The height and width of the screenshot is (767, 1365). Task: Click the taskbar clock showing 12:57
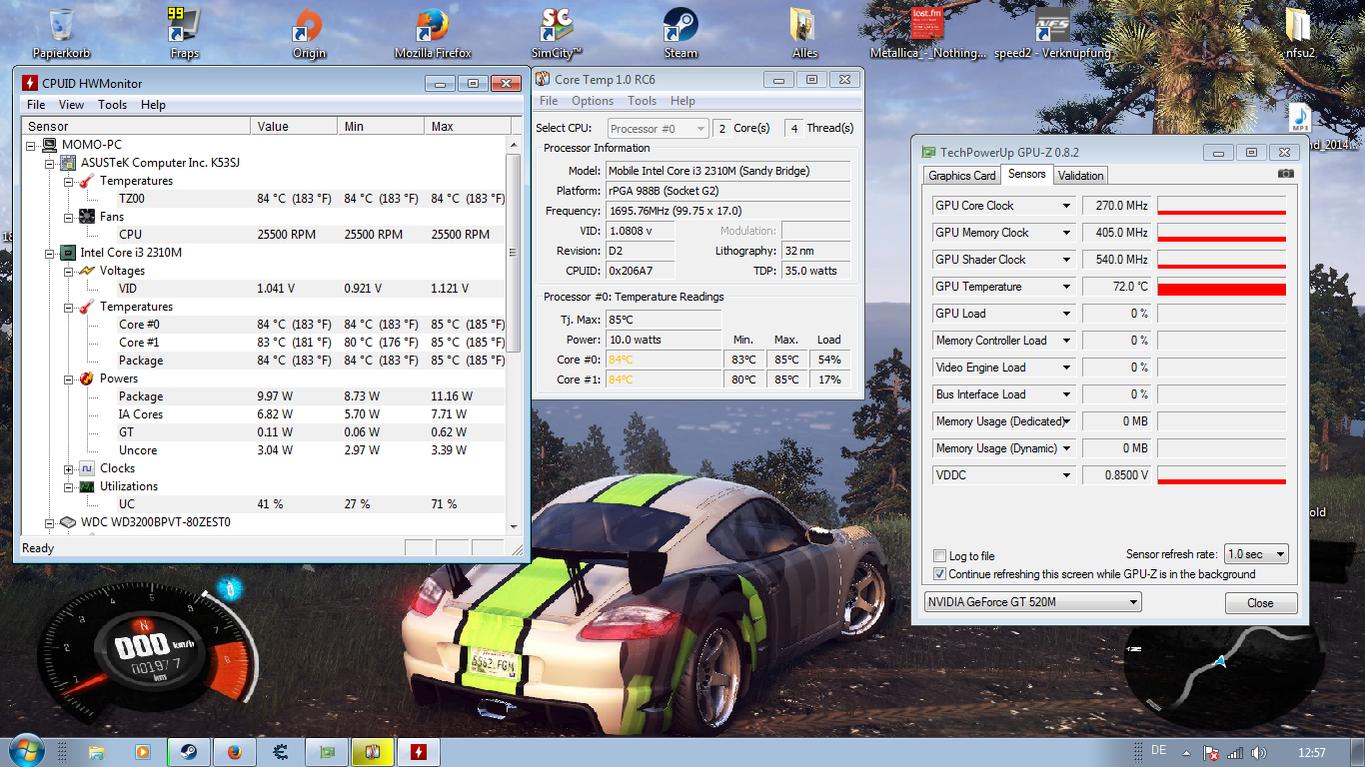point(1311,752)
